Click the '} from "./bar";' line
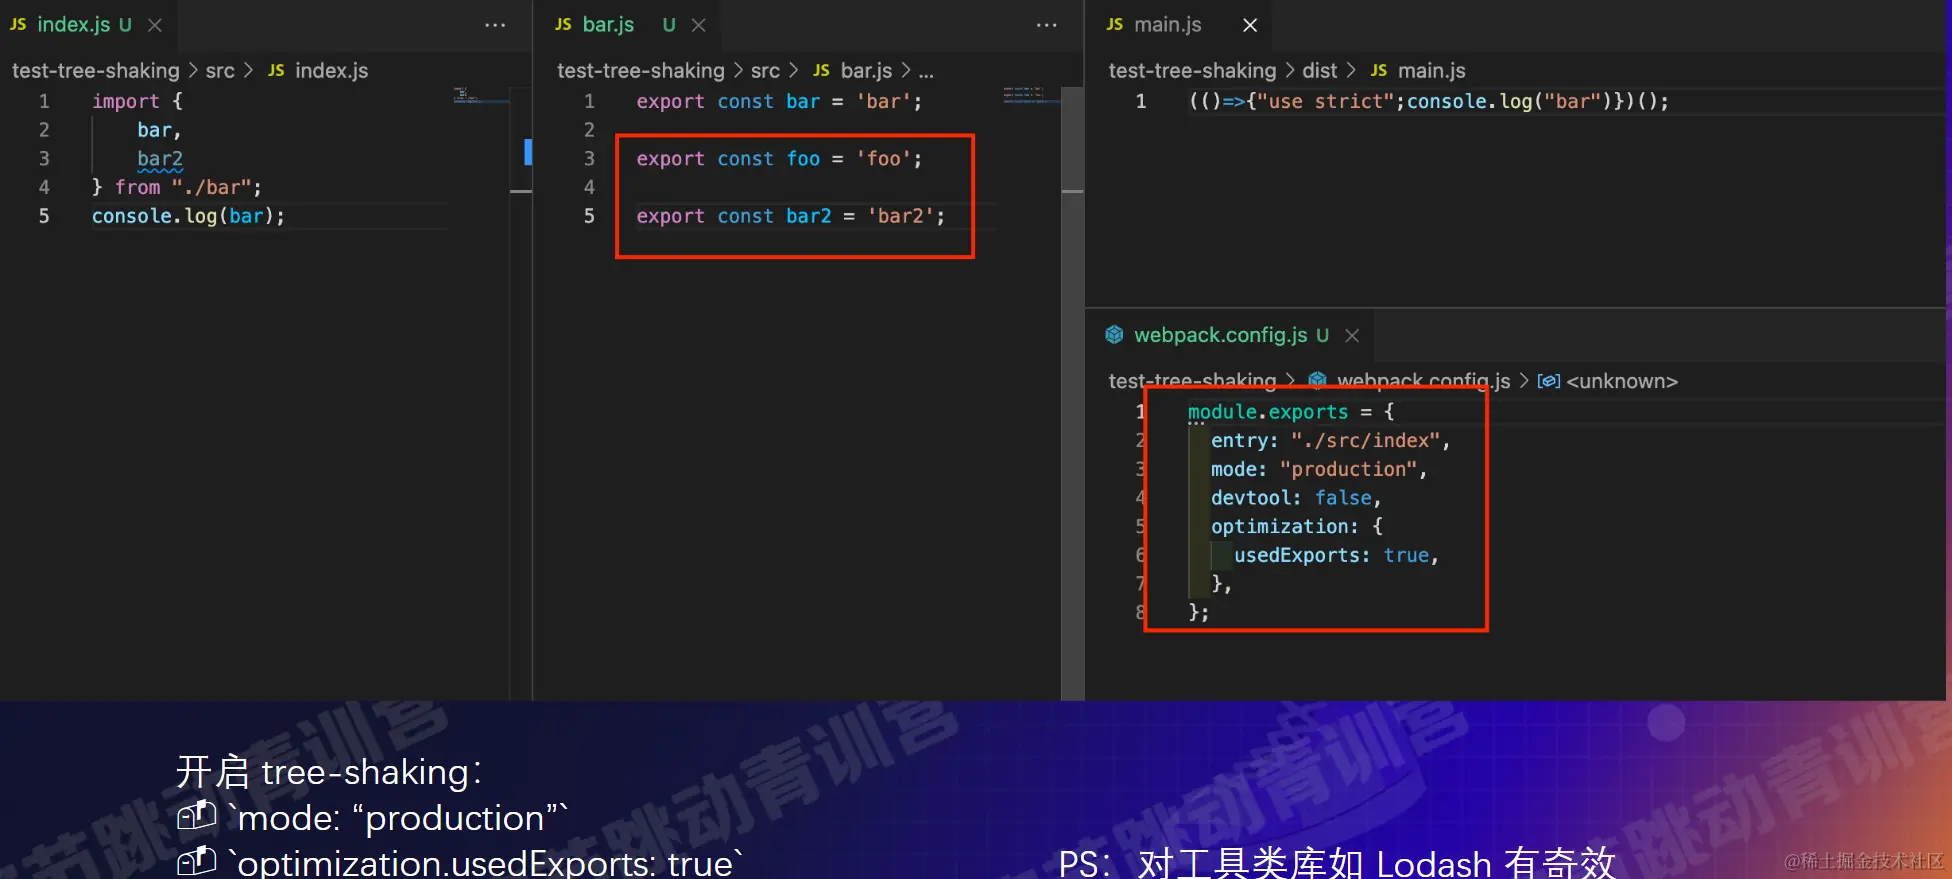 pyautogui.click(x=177, y=188)
